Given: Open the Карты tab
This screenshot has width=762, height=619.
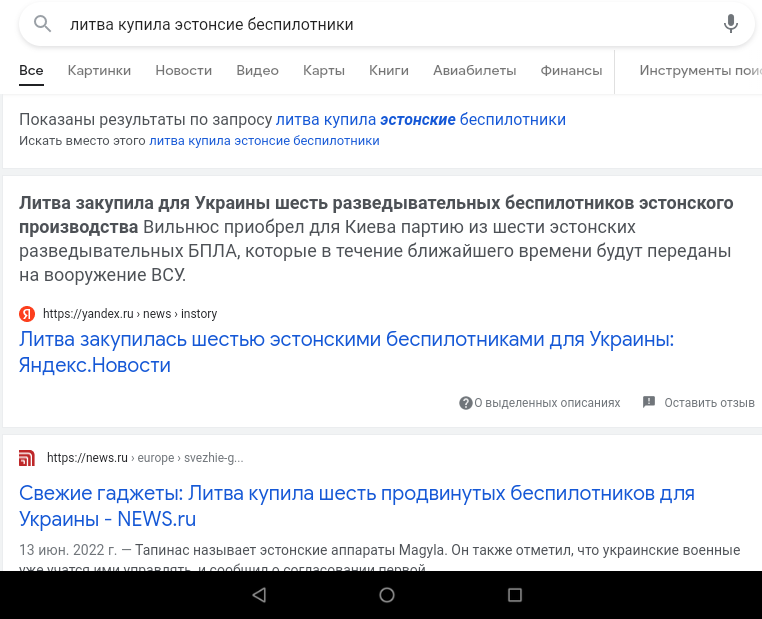Looking at the screenshot, I should (324, 70).
